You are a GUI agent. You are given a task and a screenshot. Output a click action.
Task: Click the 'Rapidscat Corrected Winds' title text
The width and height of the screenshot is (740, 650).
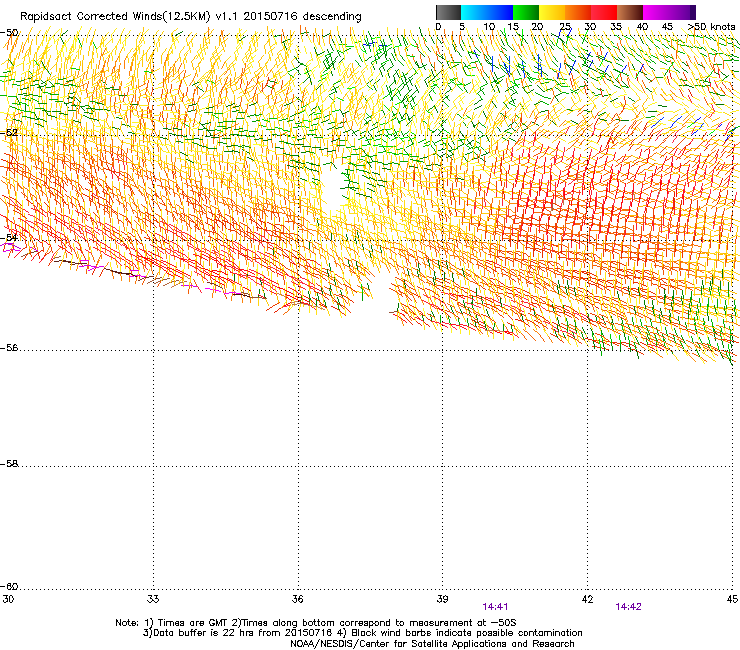tap(94, 16)
